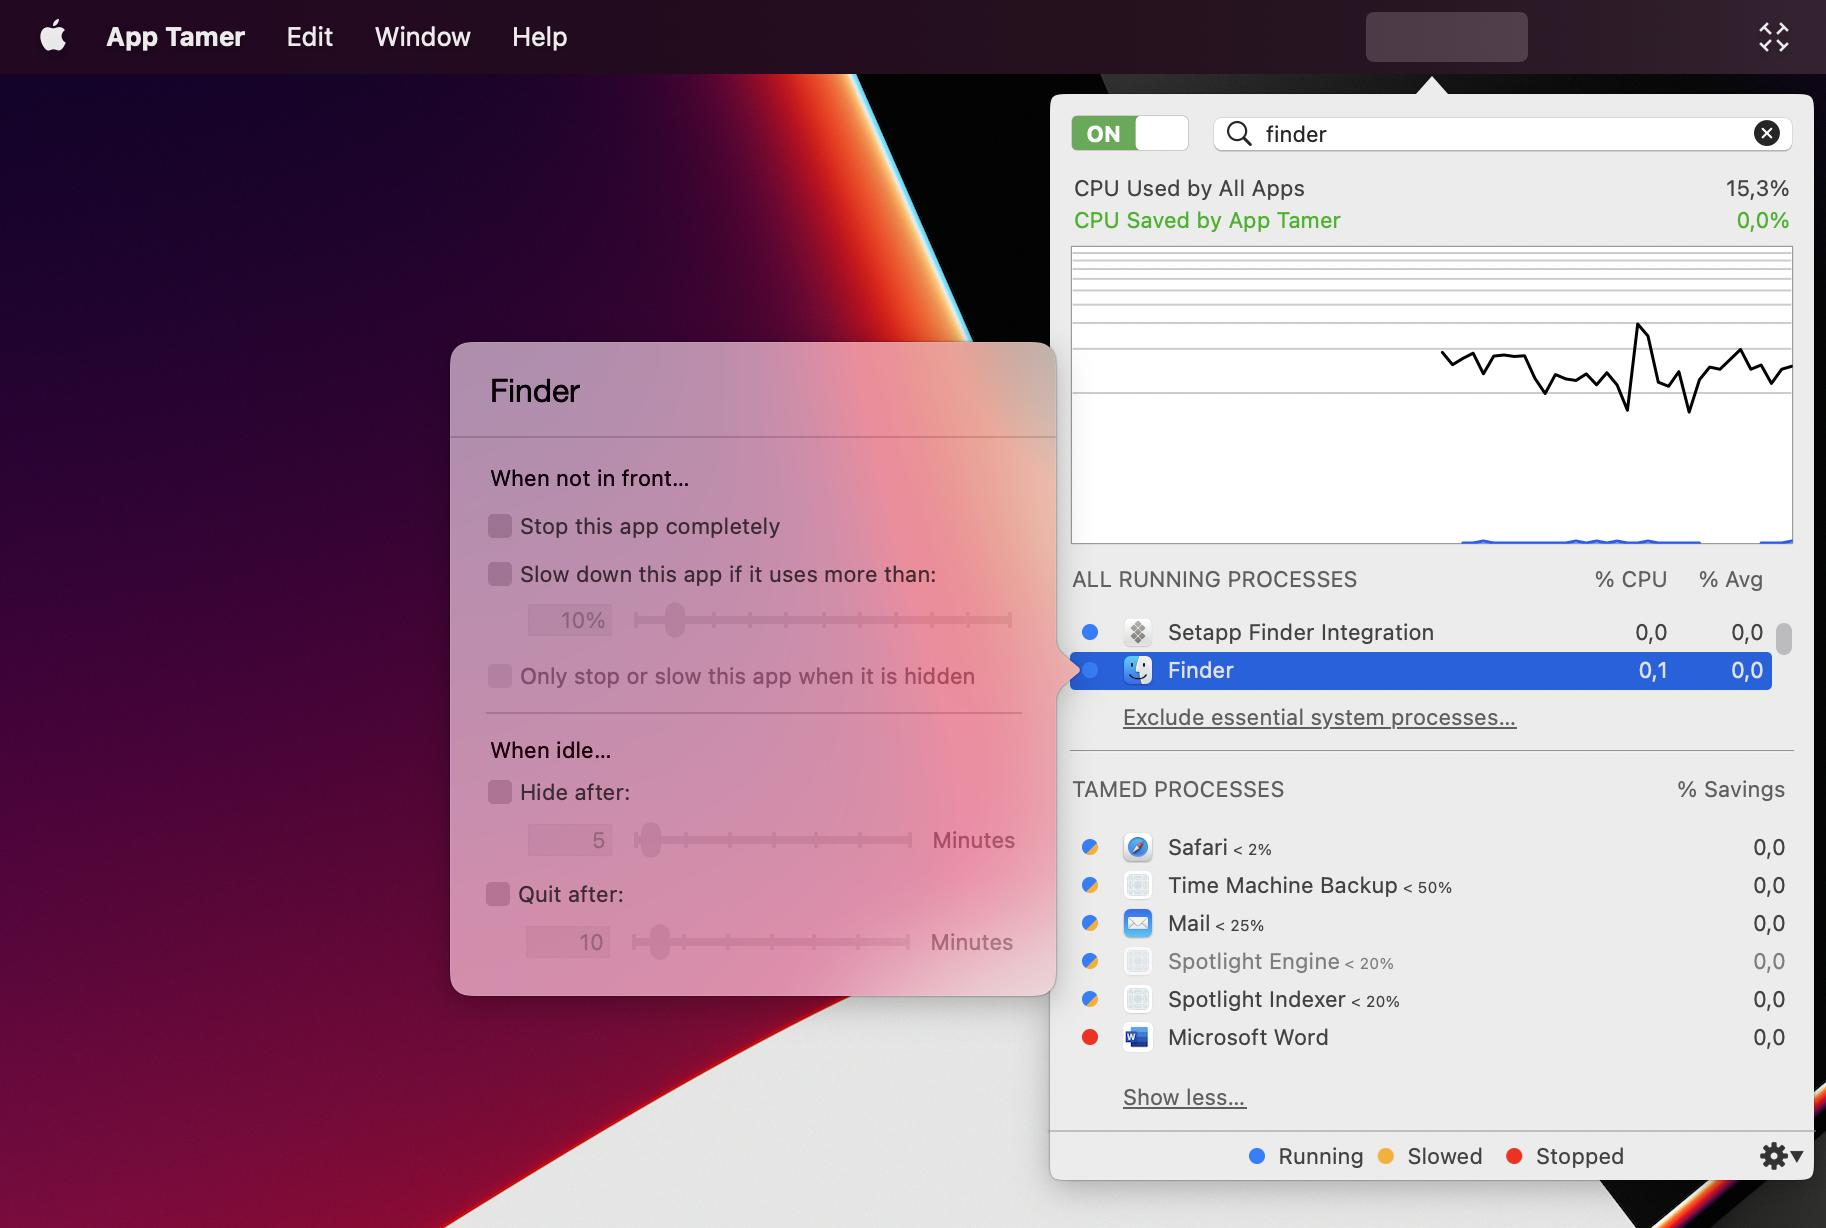Screen dimensions: 1826x1228
Task: Click the status dot beside Safari
Action: point(1090,847)
